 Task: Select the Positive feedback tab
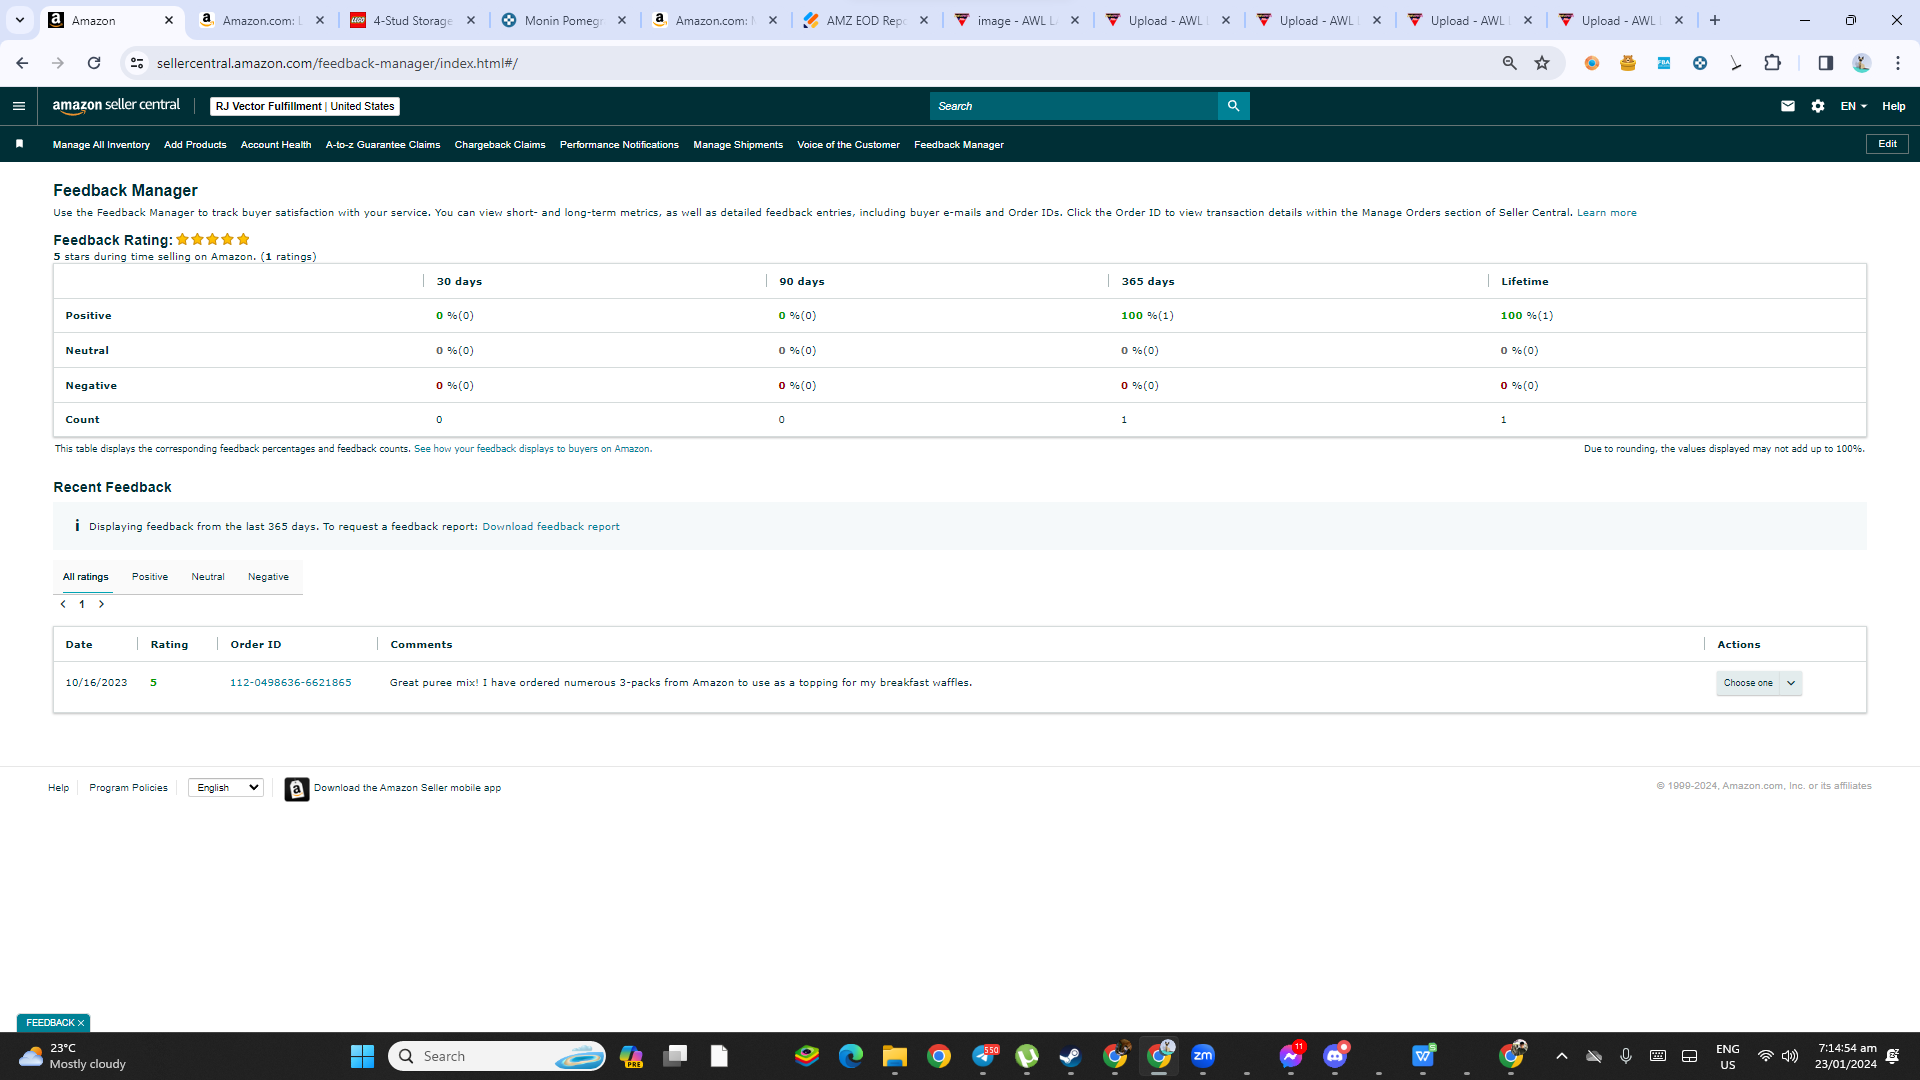pyautogui.click(x=150, y=577)
